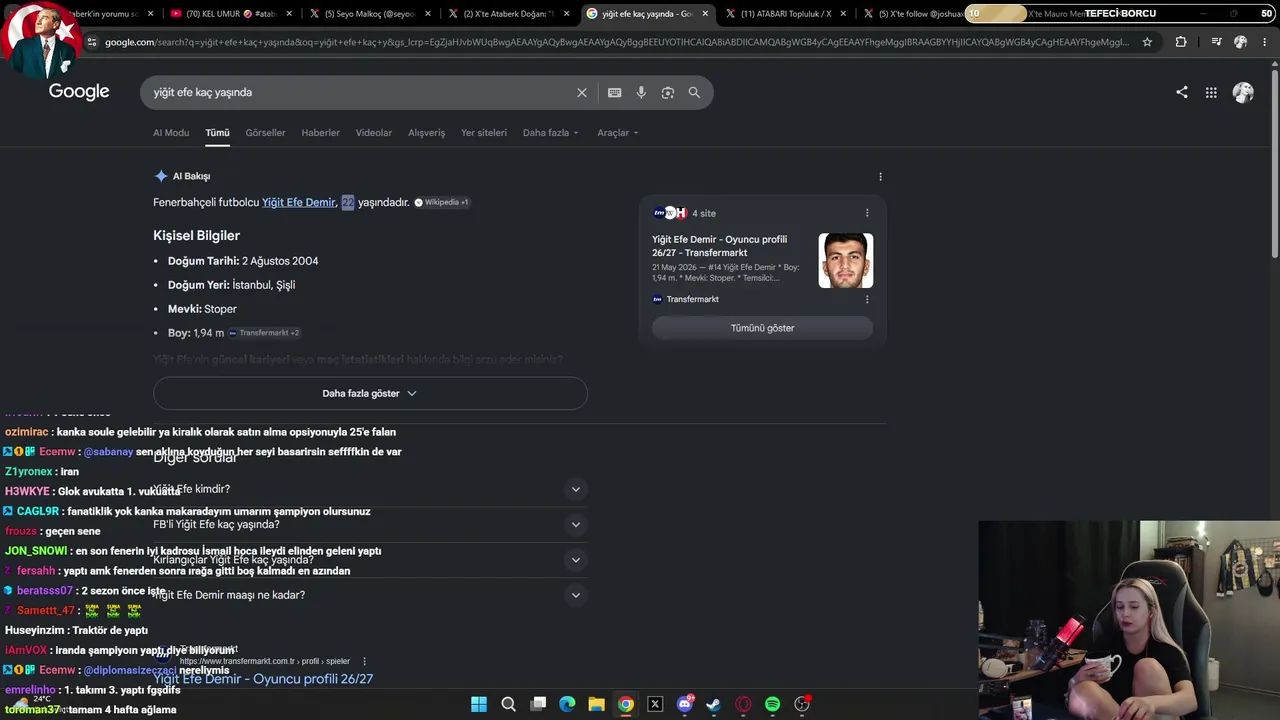Click the share icon in Google header
This screenshot has width=1280, height=720.
1182,92
